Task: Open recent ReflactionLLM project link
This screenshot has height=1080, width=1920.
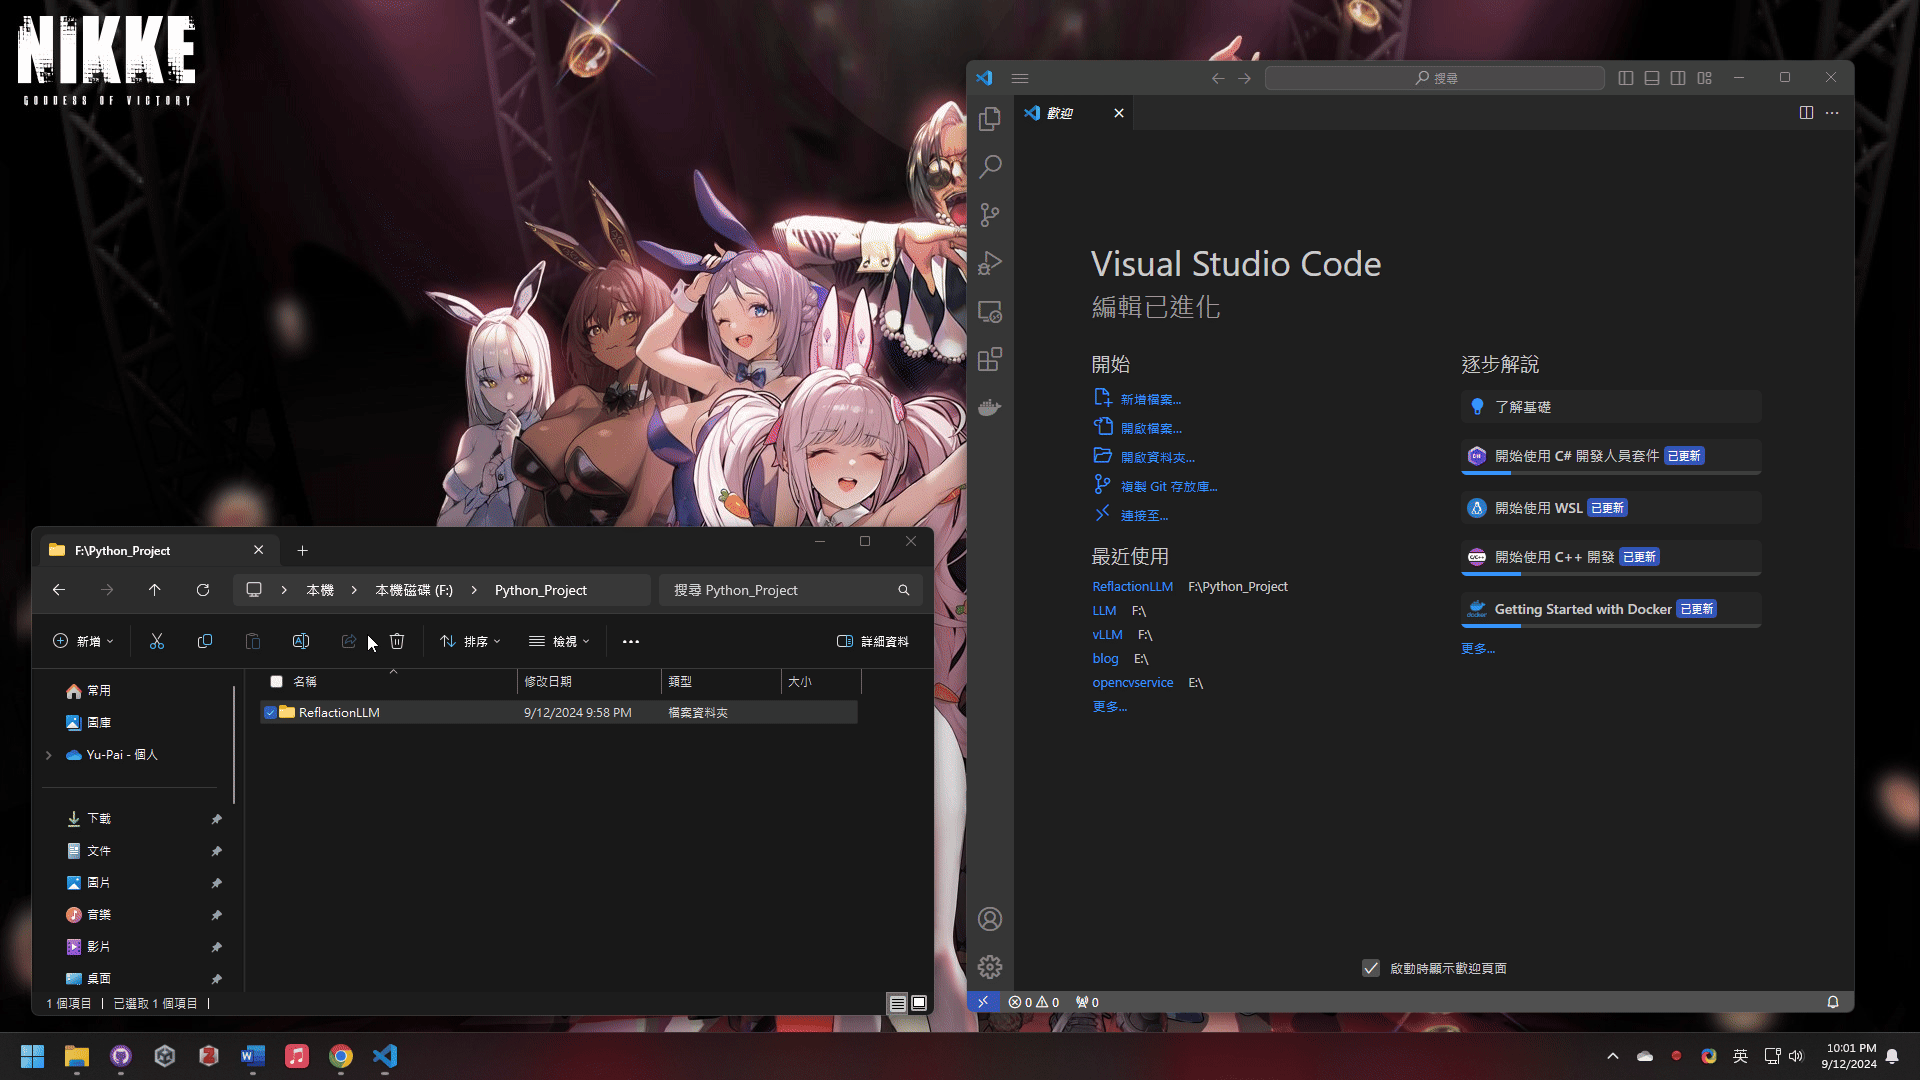Action: tap(1132, 587)
